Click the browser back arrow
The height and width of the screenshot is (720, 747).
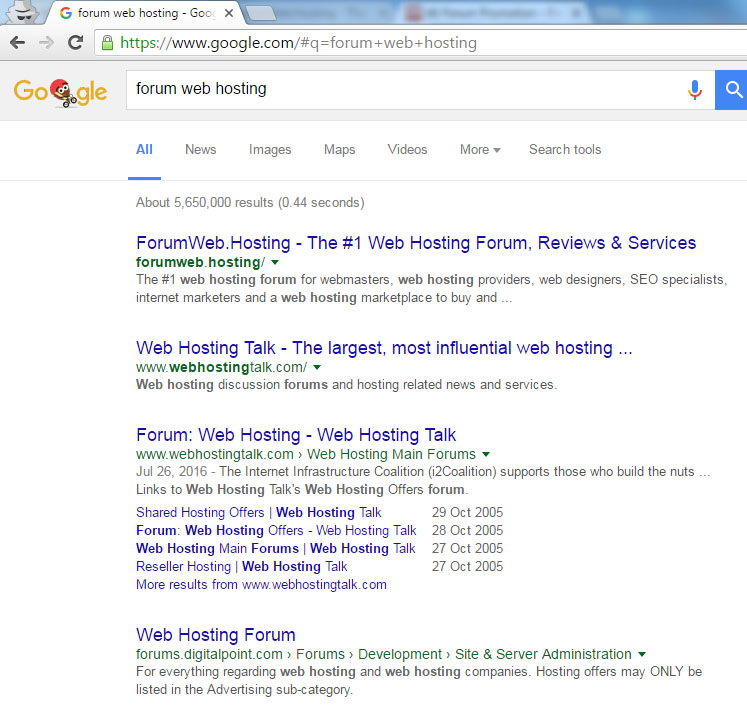(17, 43)
